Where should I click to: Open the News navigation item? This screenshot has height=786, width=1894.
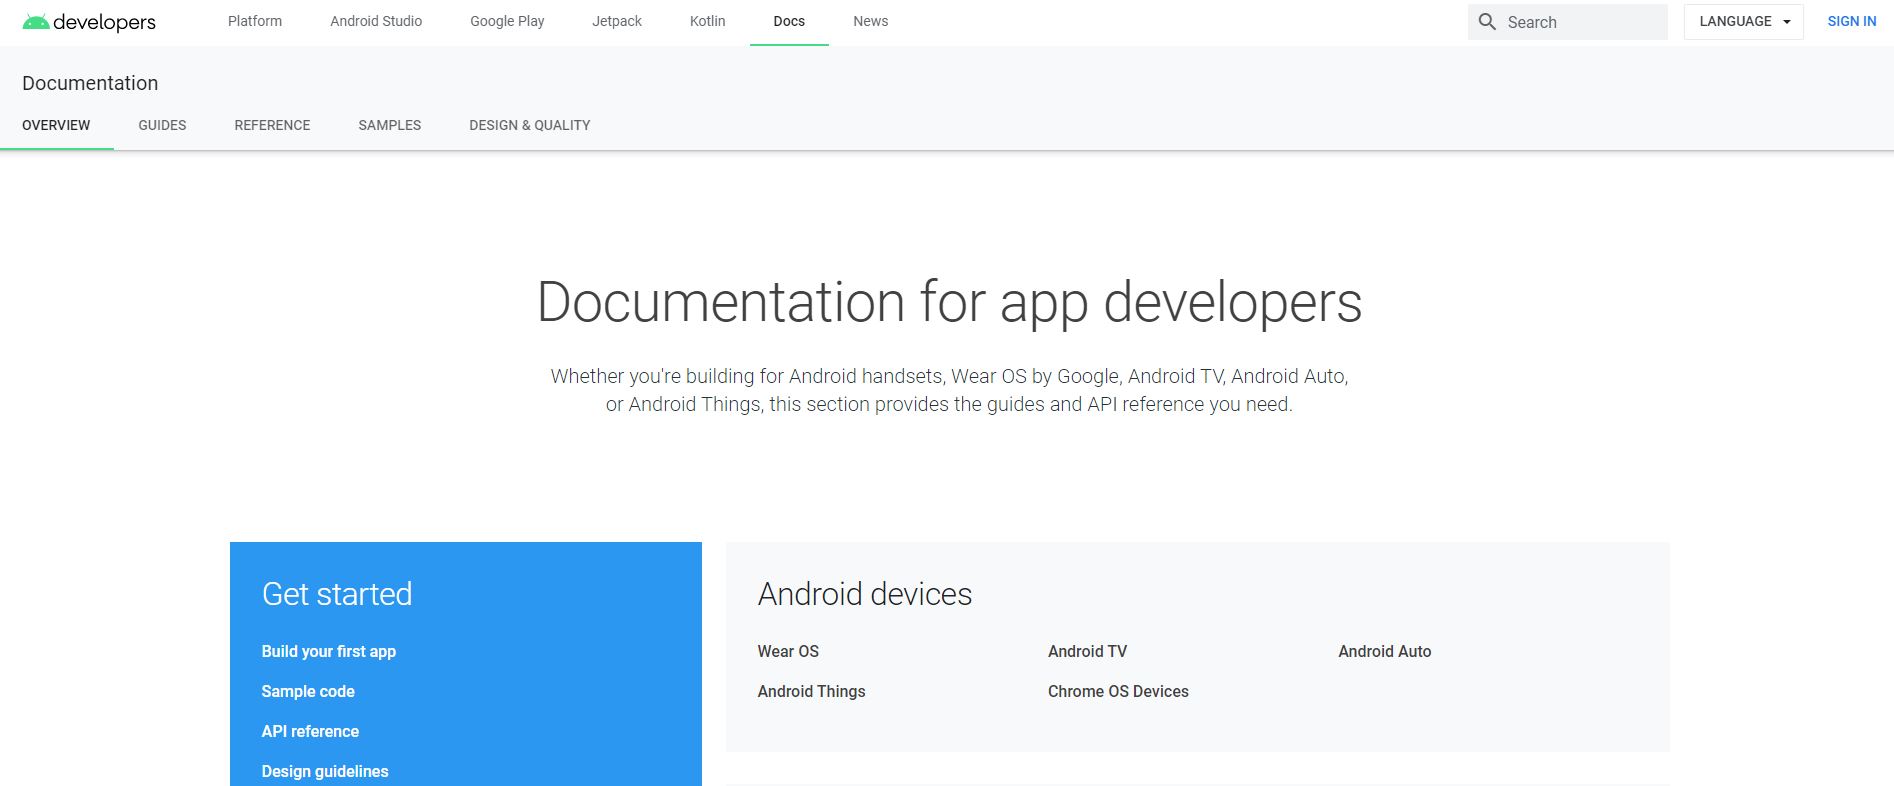(x=870, y=21)
